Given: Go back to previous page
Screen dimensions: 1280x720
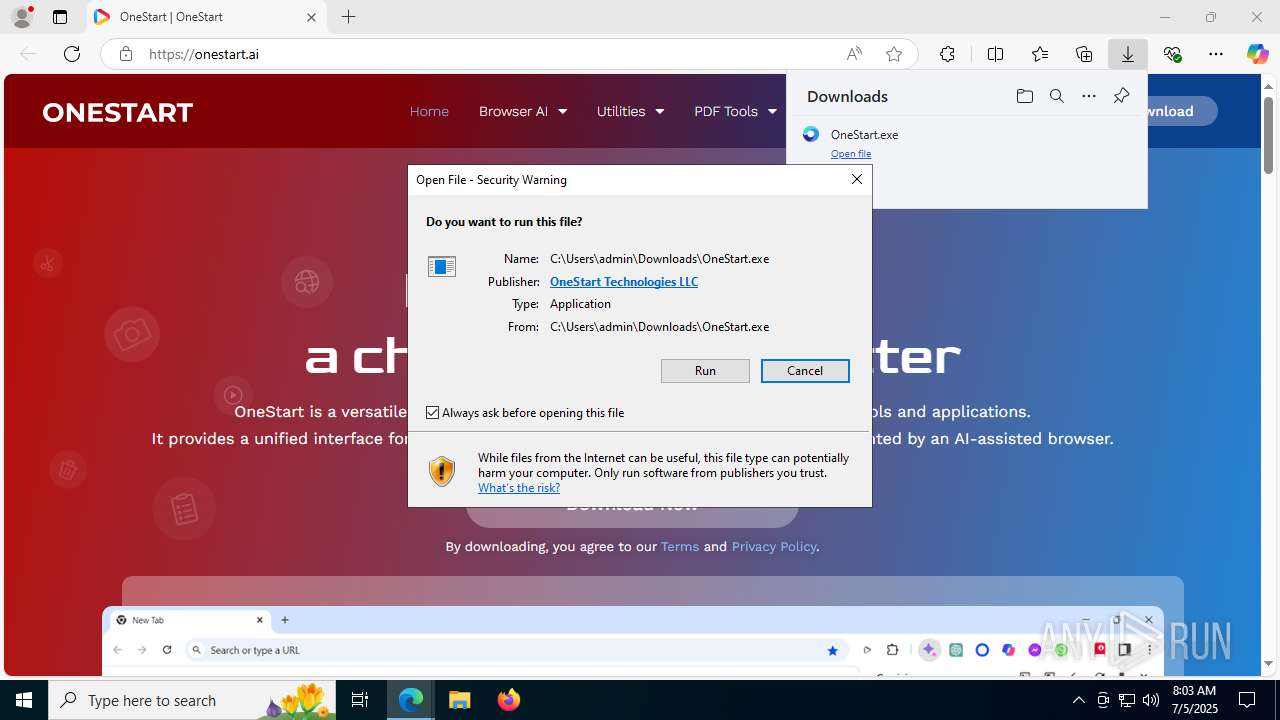Looking at the screenshot, I should coord(28,54).
